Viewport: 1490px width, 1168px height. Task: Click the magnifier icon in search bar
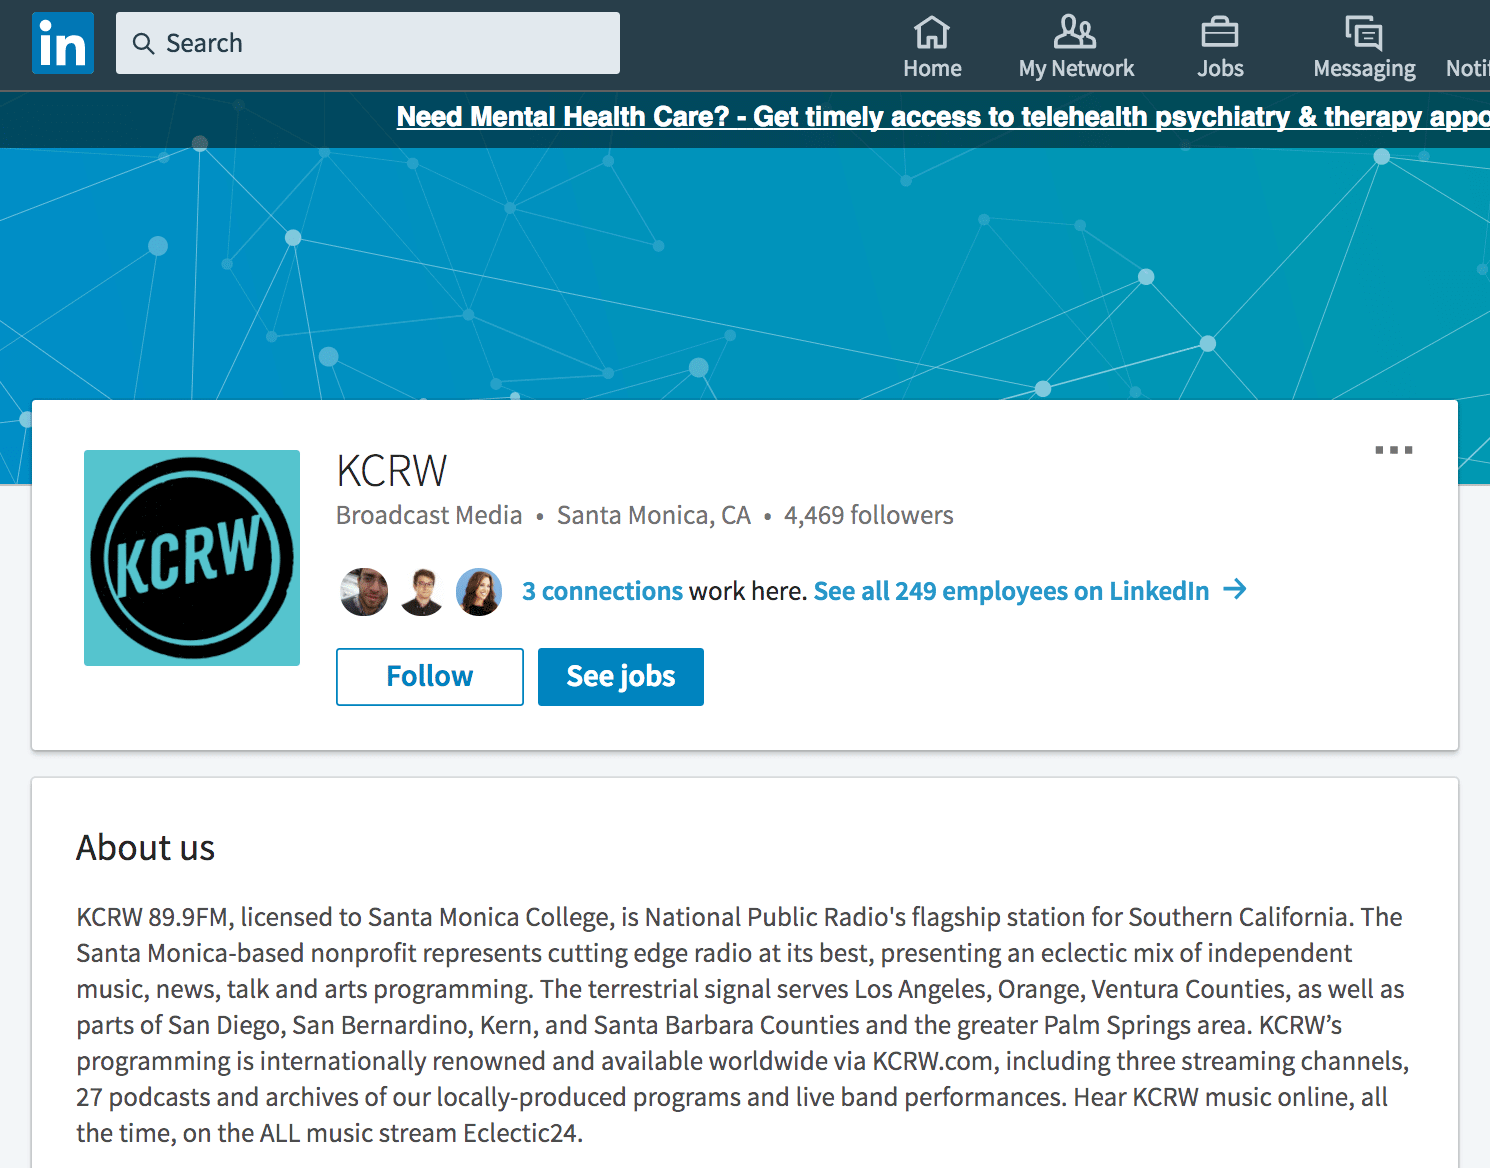click(144, 44)
